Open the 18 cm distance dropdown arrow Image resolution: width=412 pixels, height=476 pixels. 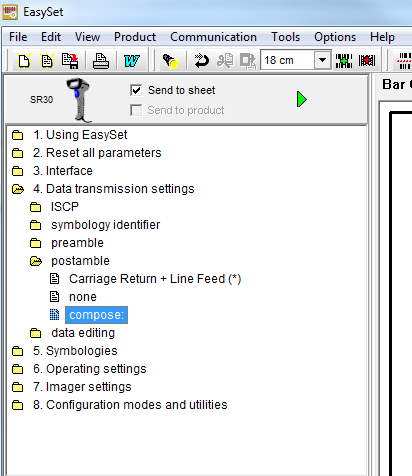pos(322,60)
